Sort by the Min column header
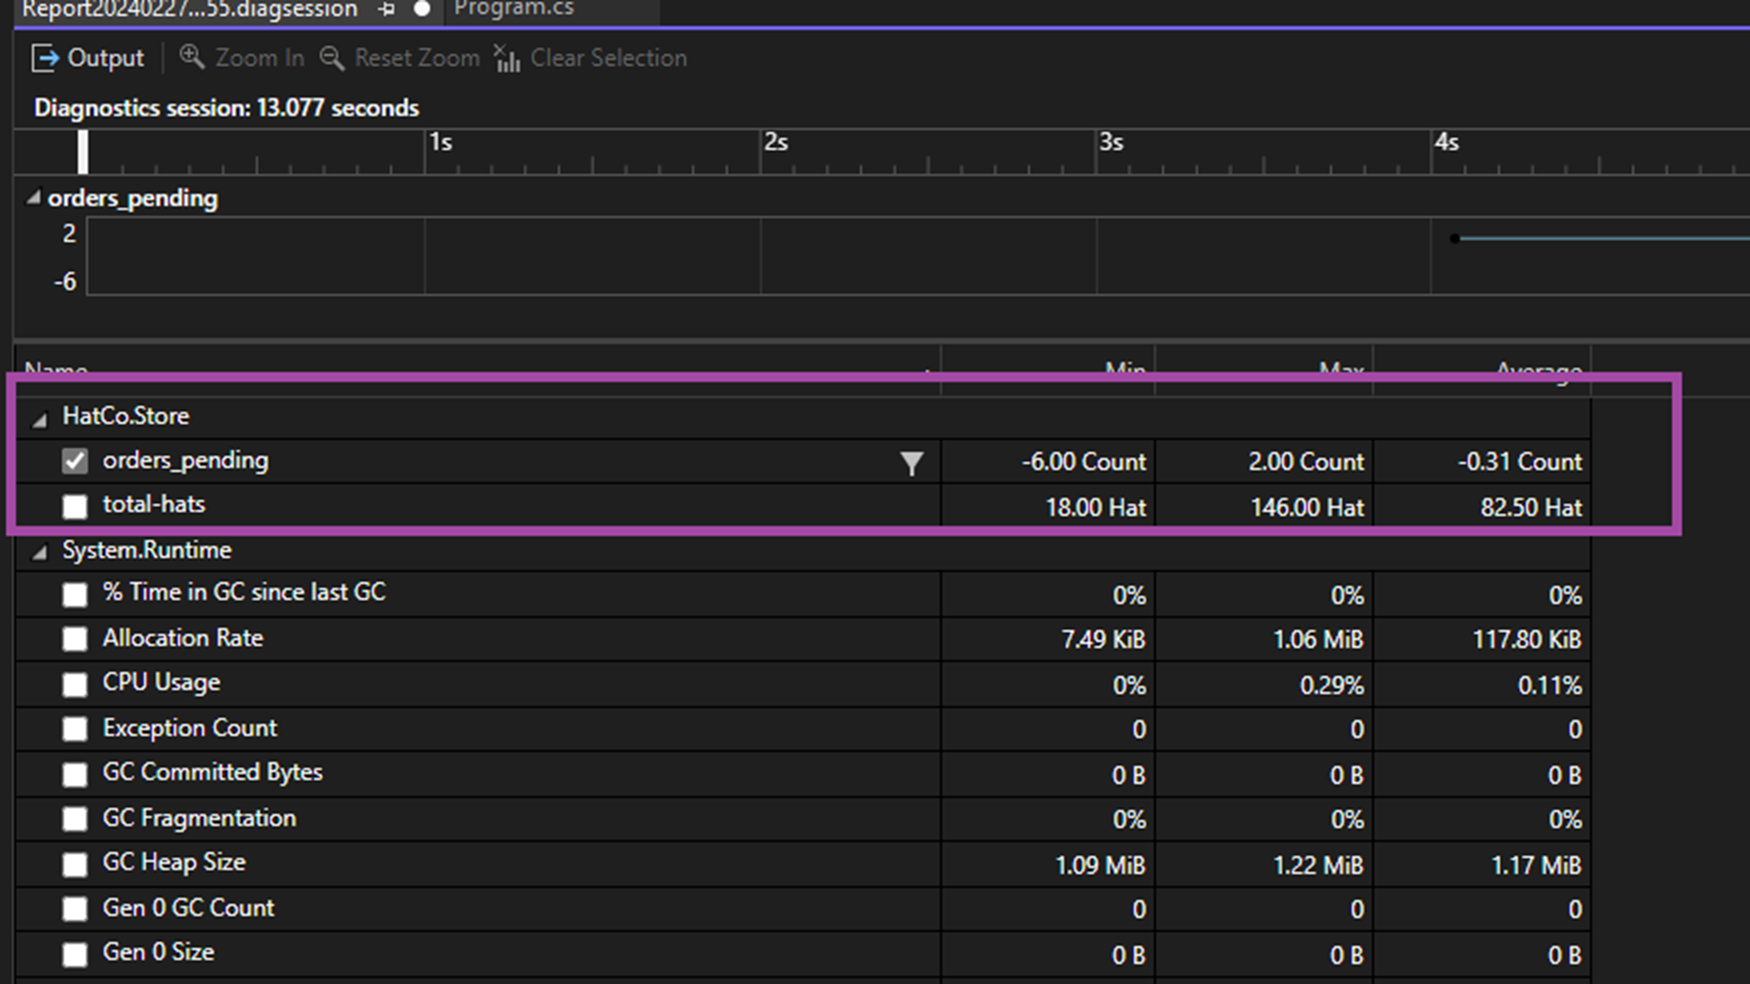 point(1125,370)
